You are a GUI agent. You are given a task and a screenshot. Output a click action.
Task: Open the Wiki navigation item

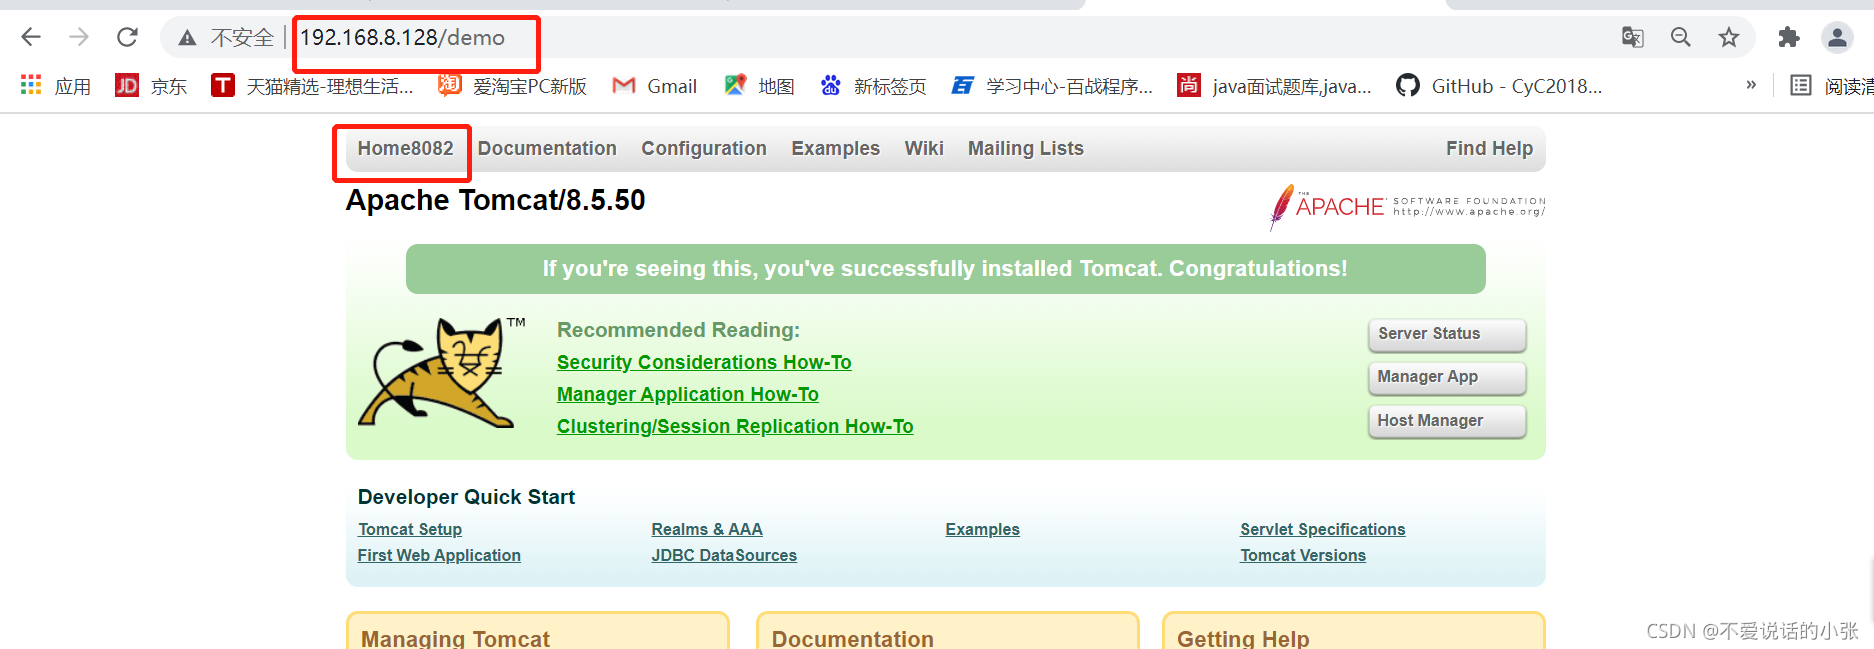tap(924, 149)
